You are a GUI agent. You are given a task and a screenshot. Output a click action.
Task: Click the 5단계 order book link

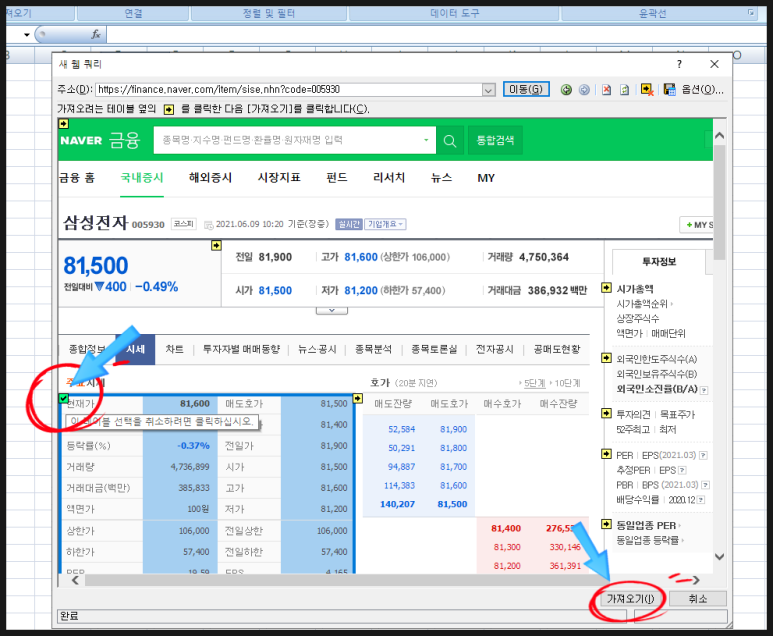tap(534, 383)
